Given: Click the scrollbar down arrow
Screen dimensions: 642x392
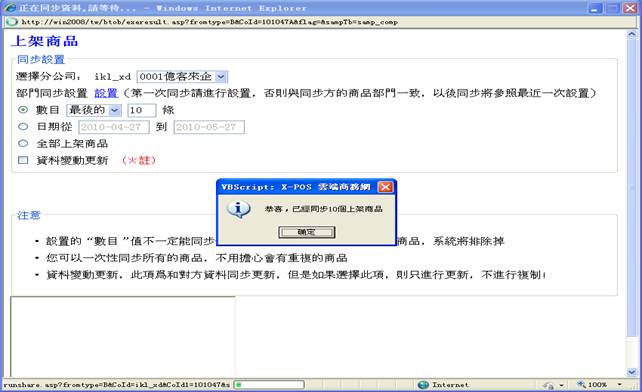Looking at the screenshot, I should tap(631, 372).
